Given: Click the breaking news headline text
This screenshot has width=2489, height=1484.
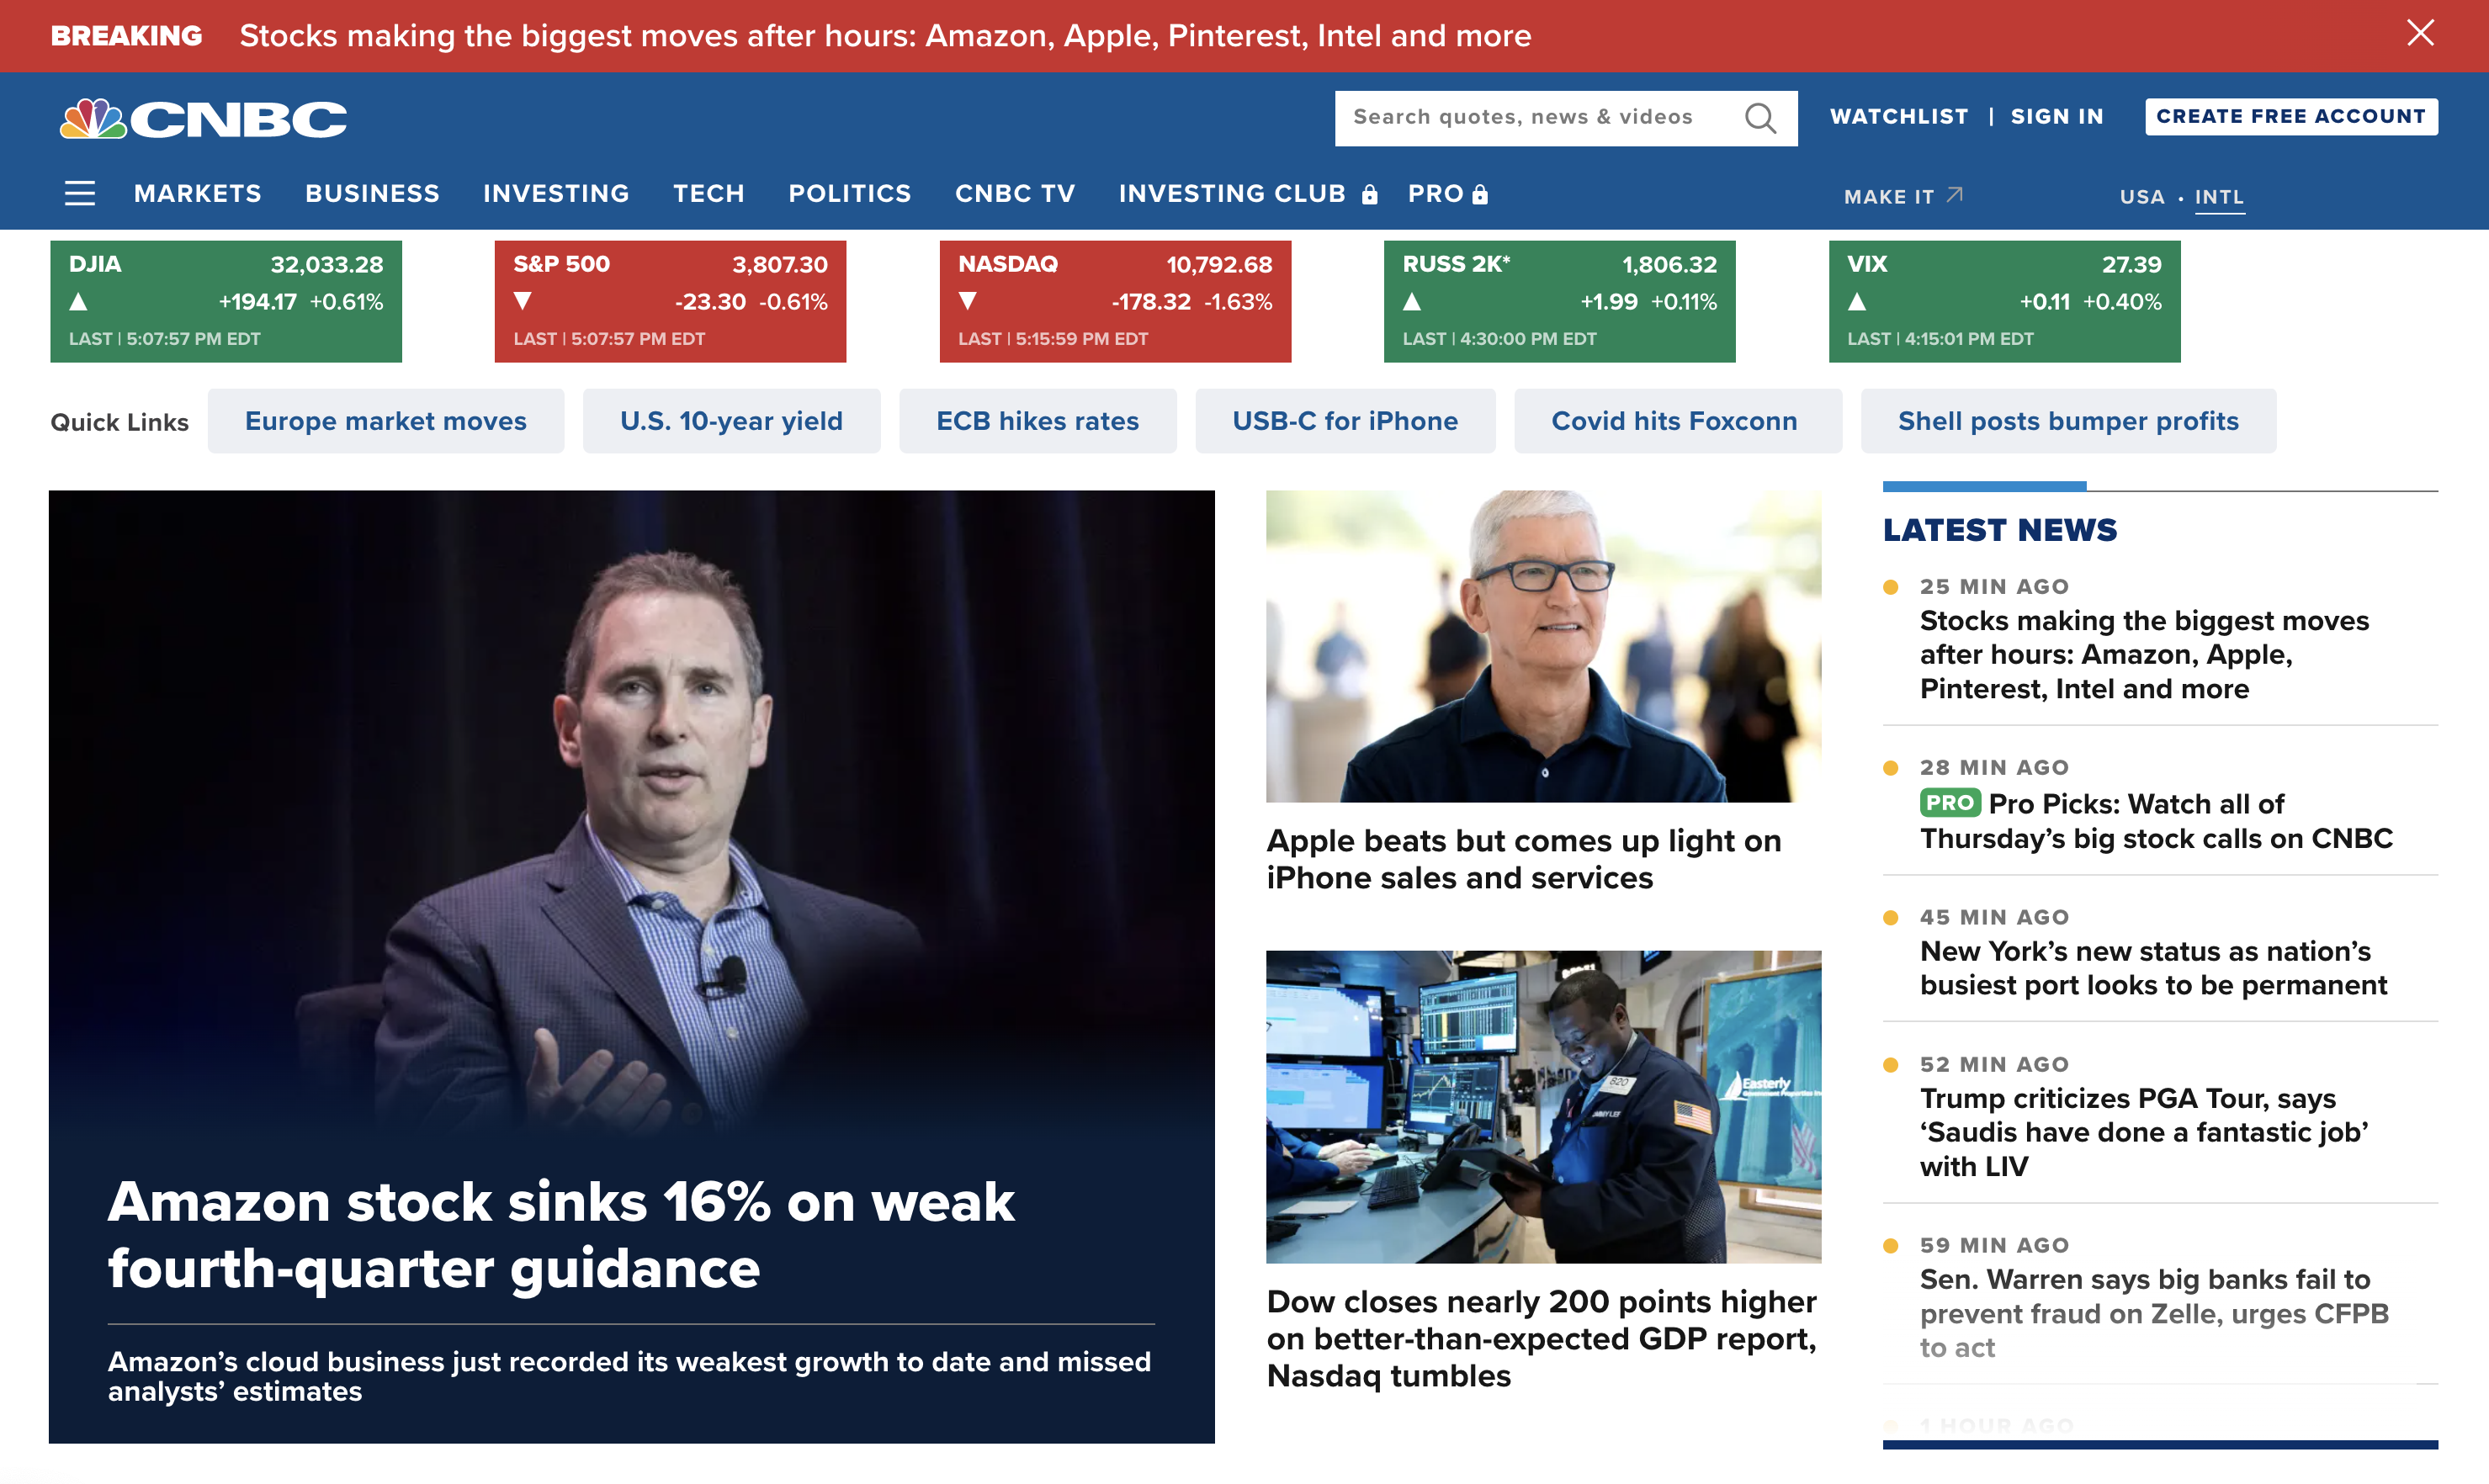Looking at the screenshot, I should (x=885, y=36).
